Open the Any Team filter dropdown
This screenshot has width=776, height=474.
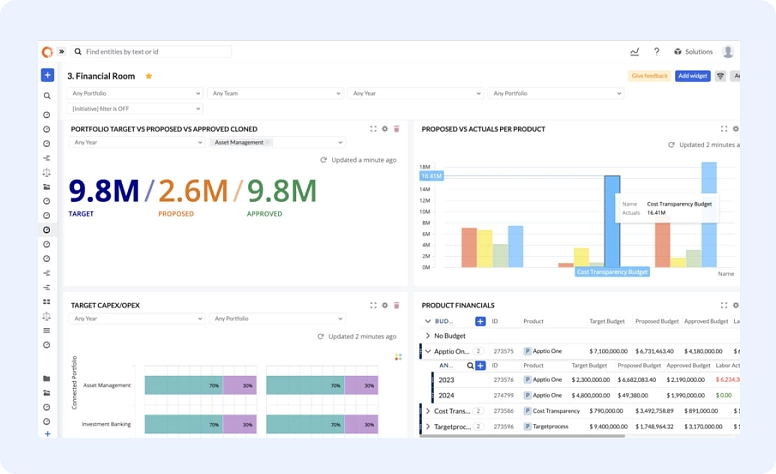[x=275, y=94]
